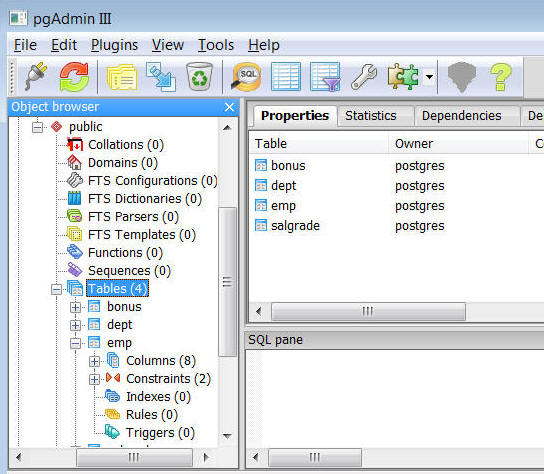Open object properties toolbar icon
The height and width of the screenshot is (474, 544).
tap(122, 77)
